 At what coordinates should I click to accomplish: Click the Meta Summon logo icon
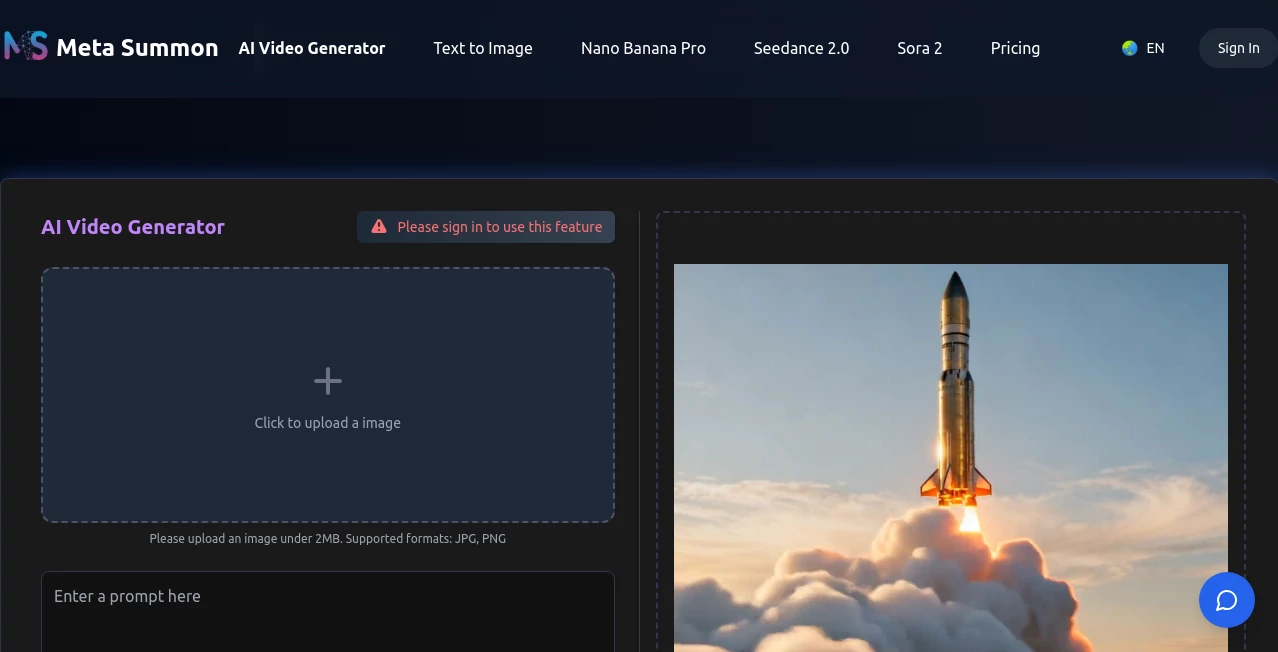pyautogui.click(x=23, y=46)
